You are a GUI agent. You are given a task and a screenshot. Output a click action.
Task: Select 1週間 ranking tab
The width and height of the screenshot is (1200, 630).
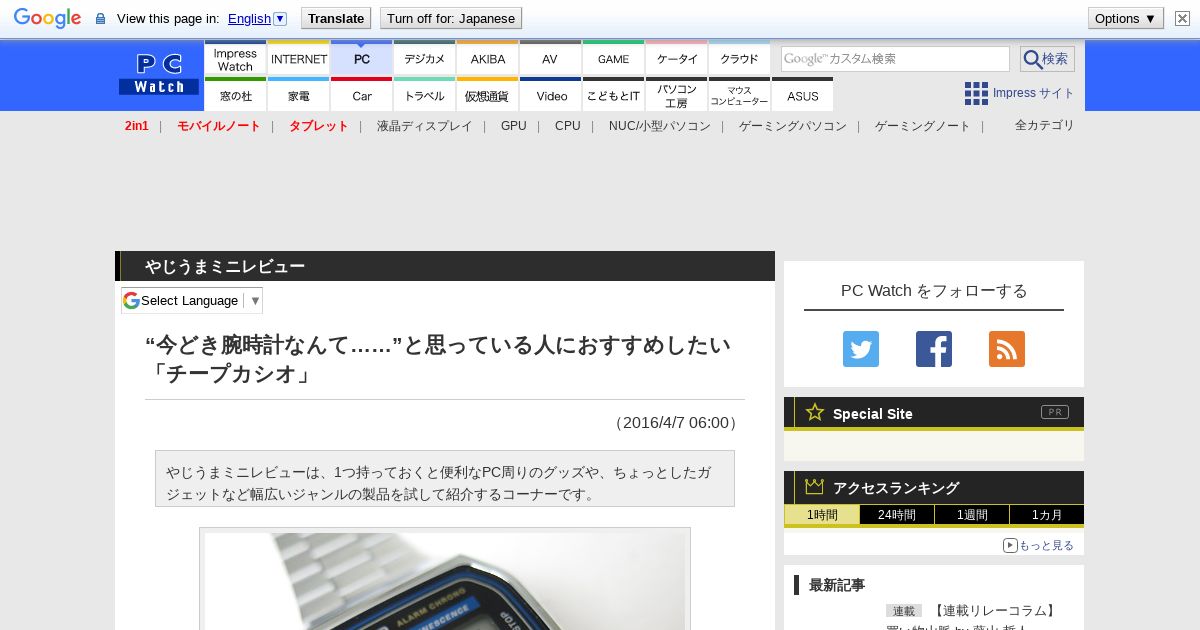(972, 515)
